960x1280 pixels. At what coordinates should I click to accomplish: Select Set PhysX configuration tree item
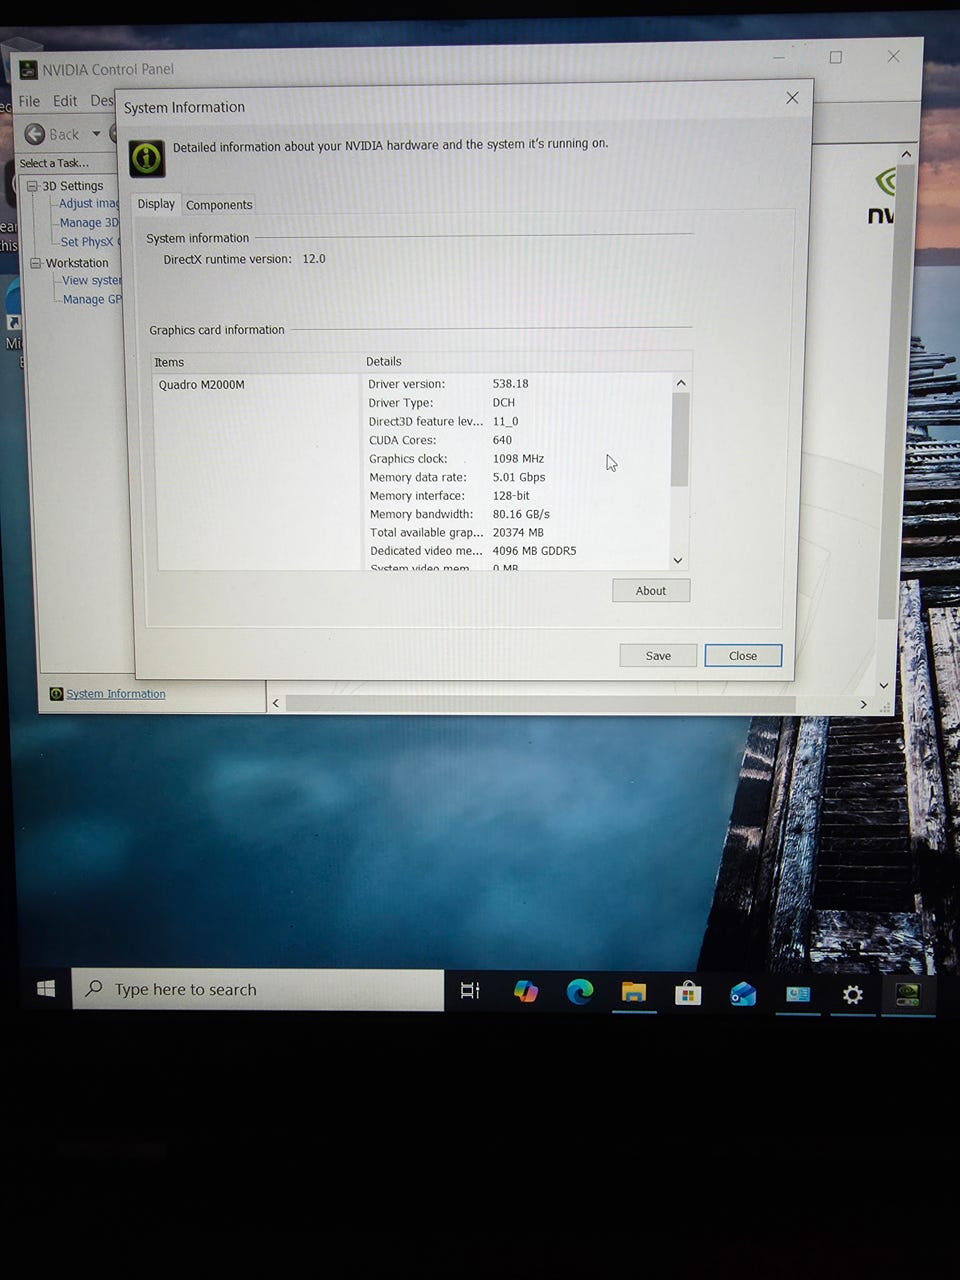90,242
